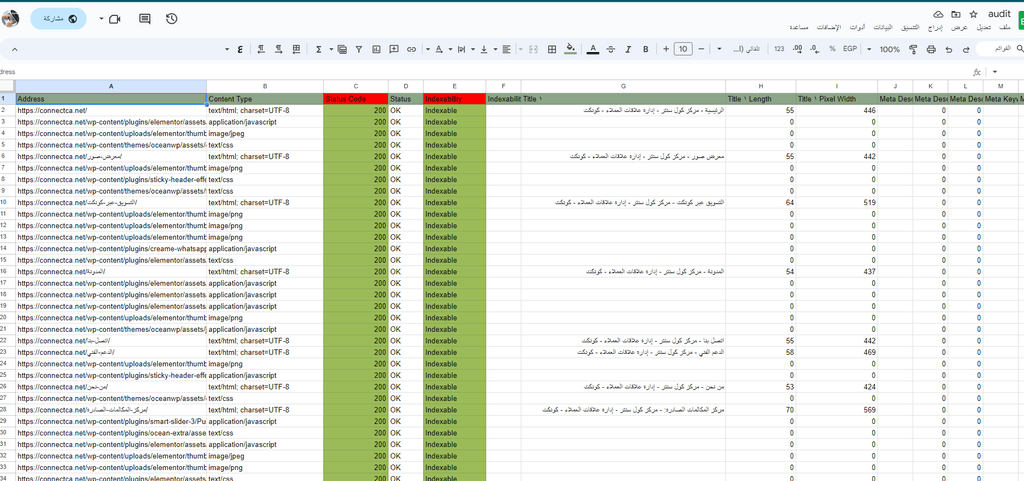
Task: Set right-to-left text direction icon
Action: [x=261, y=49]
